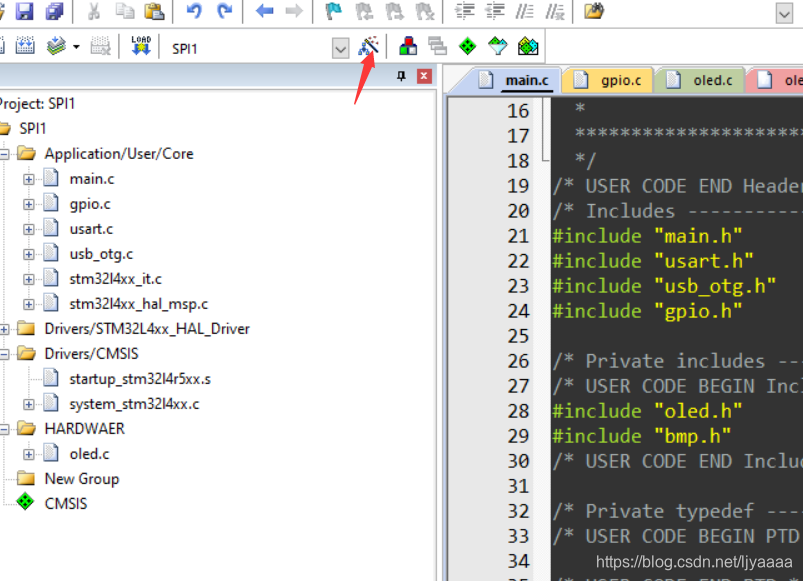This screenshot has height=581, width=803.
Task: Click the Project: SPI1 root label
Action: [x=37, y=103]
